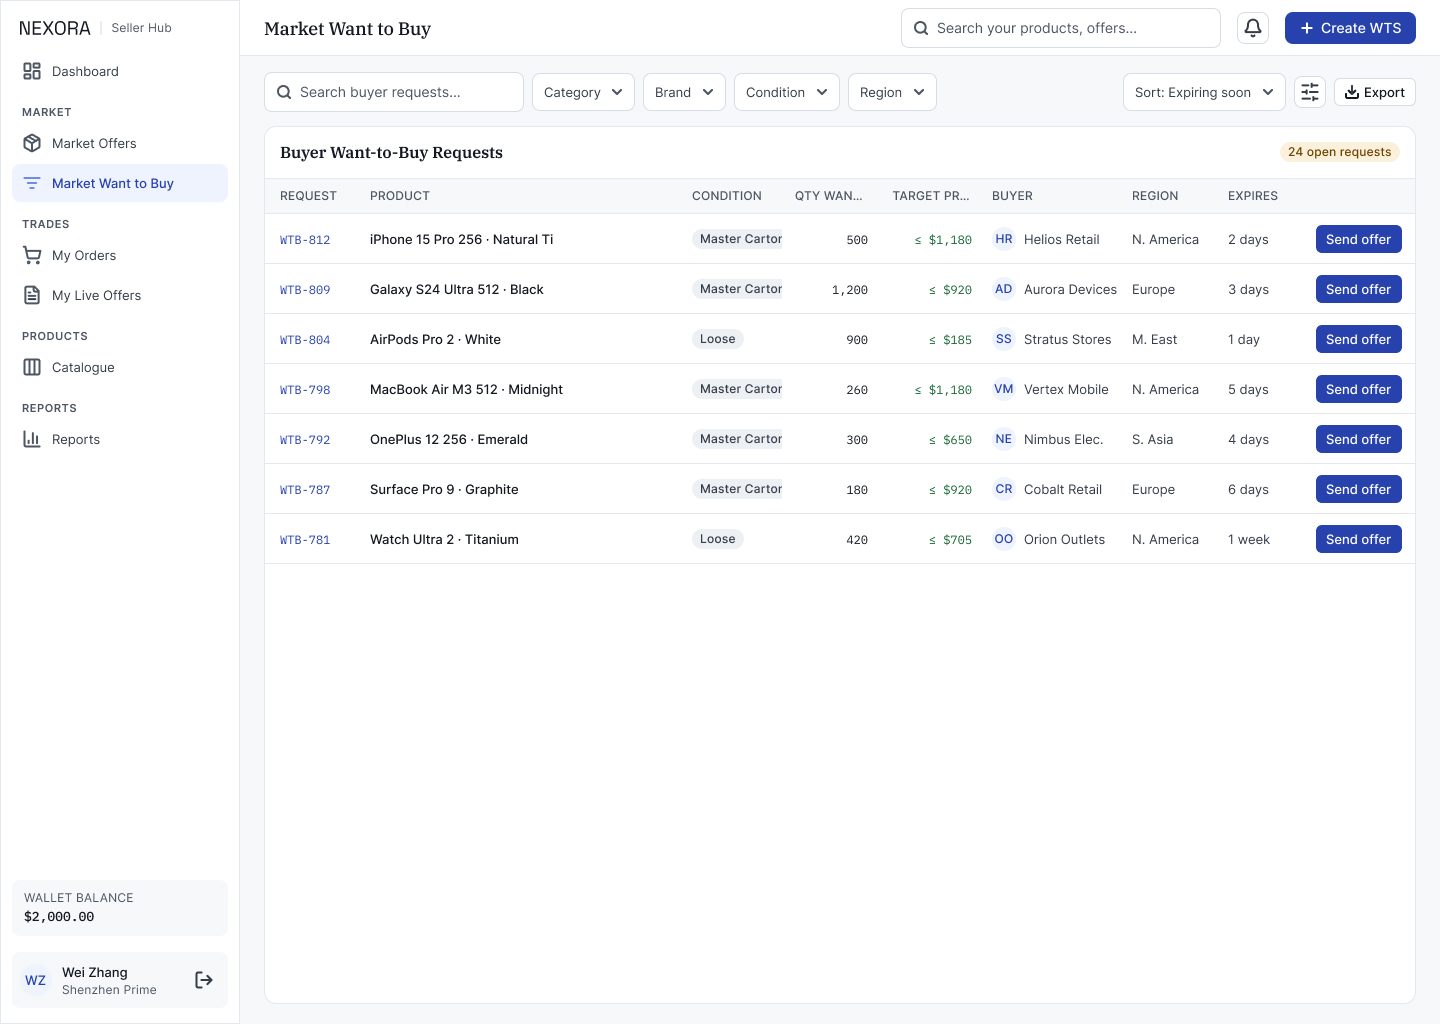Viewport: 1440px width, 1024px height.
Task: Click the VM avatar for Vertex Mobile
Action: click(1004, 389)
